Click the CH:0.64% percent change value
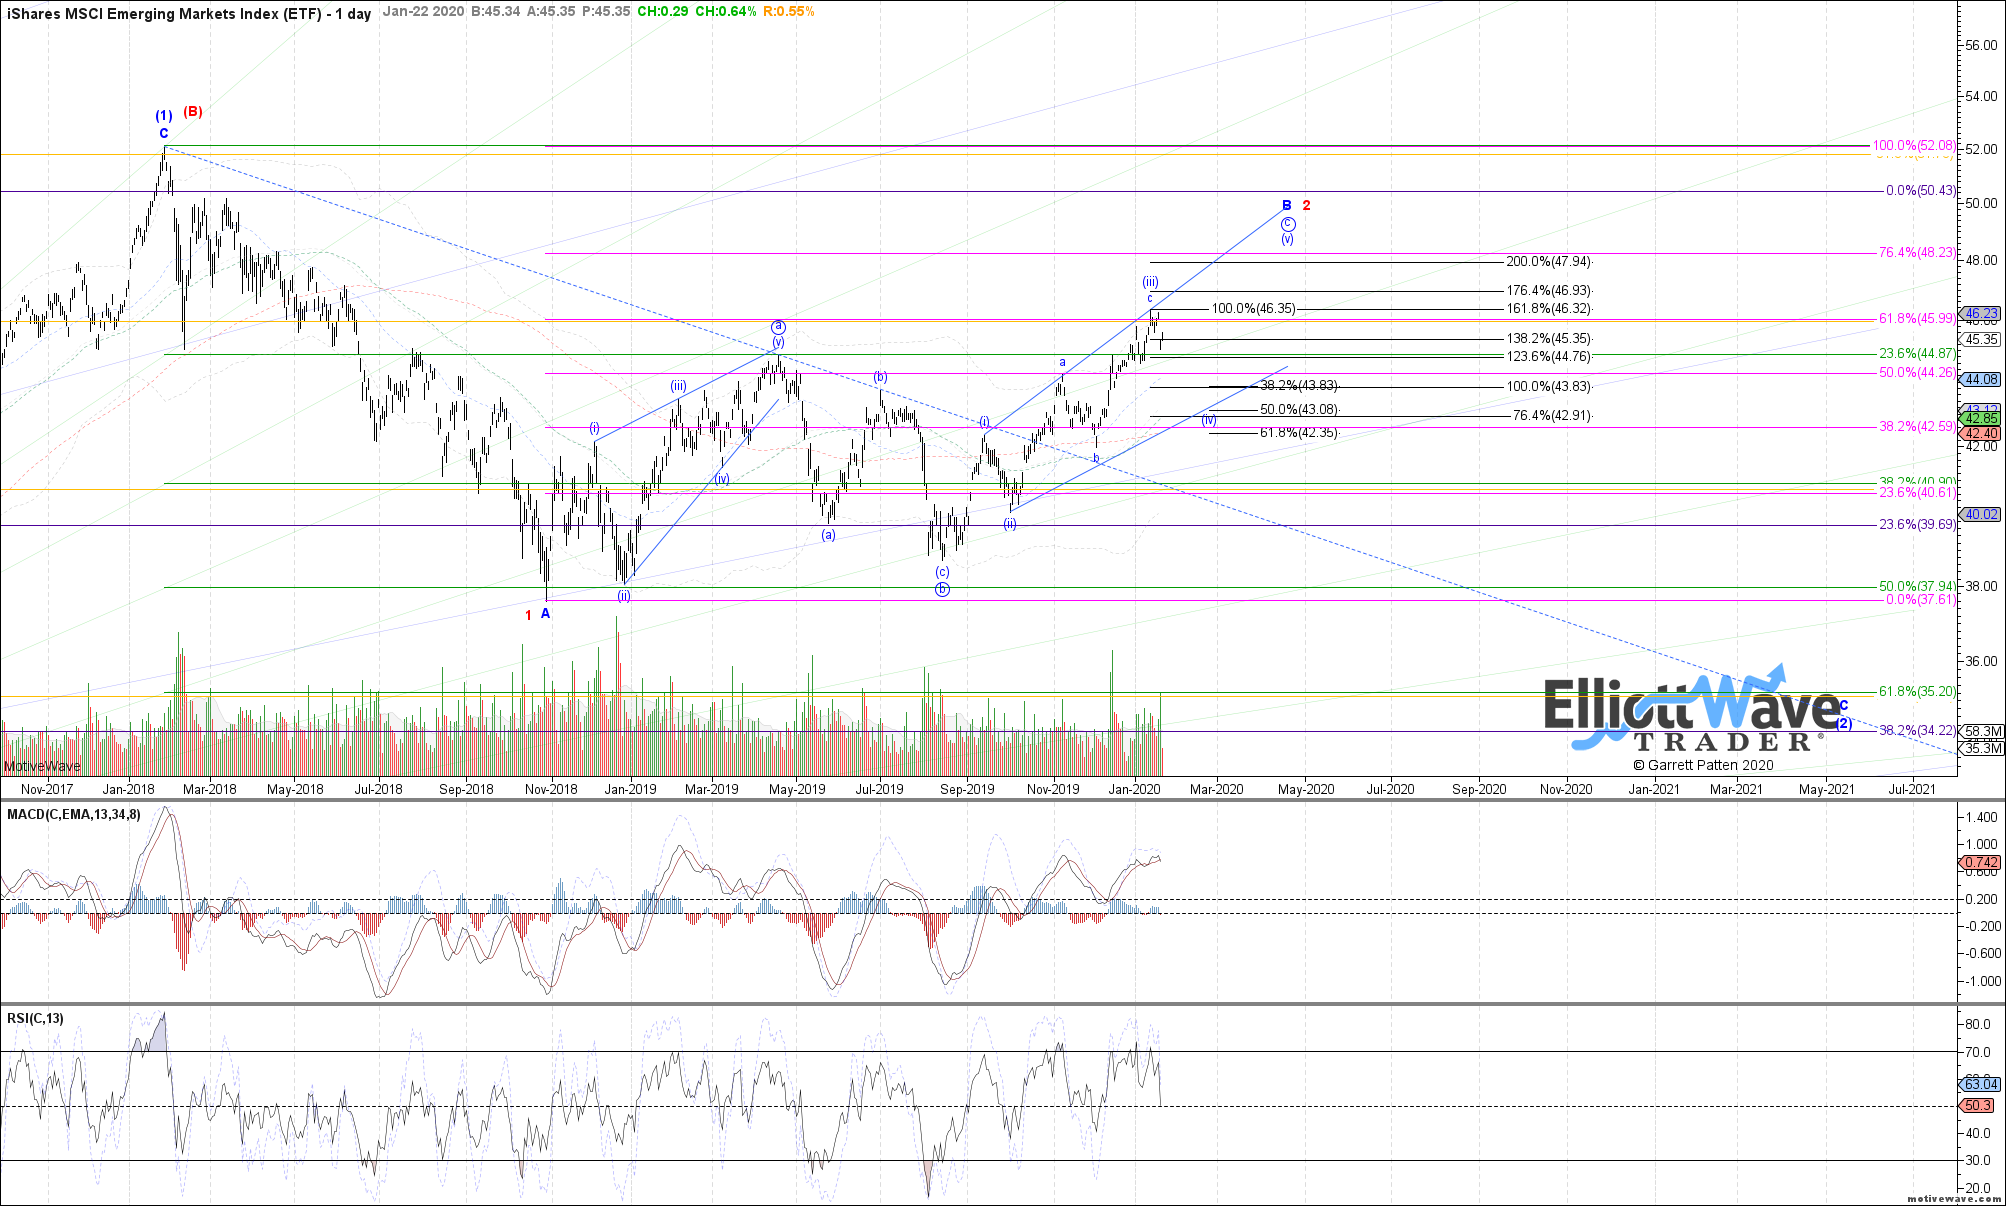The width and height of the screenshot is (2006, 1206). [726, 12]
